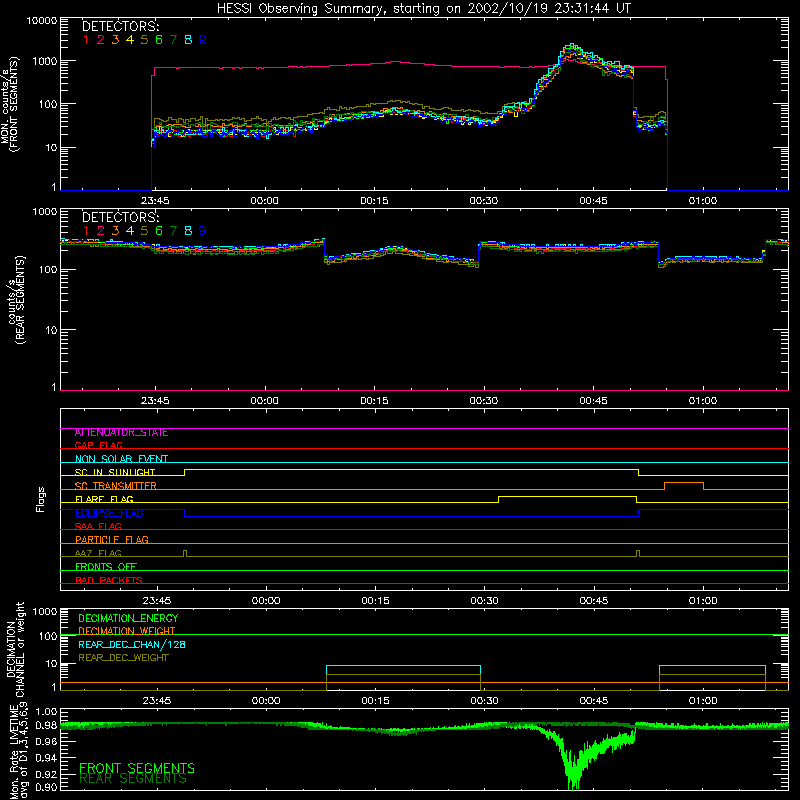800x800 pixels.
Task: Click the BAD_PACKETS flag label
Action: click(x=109, y=580)
